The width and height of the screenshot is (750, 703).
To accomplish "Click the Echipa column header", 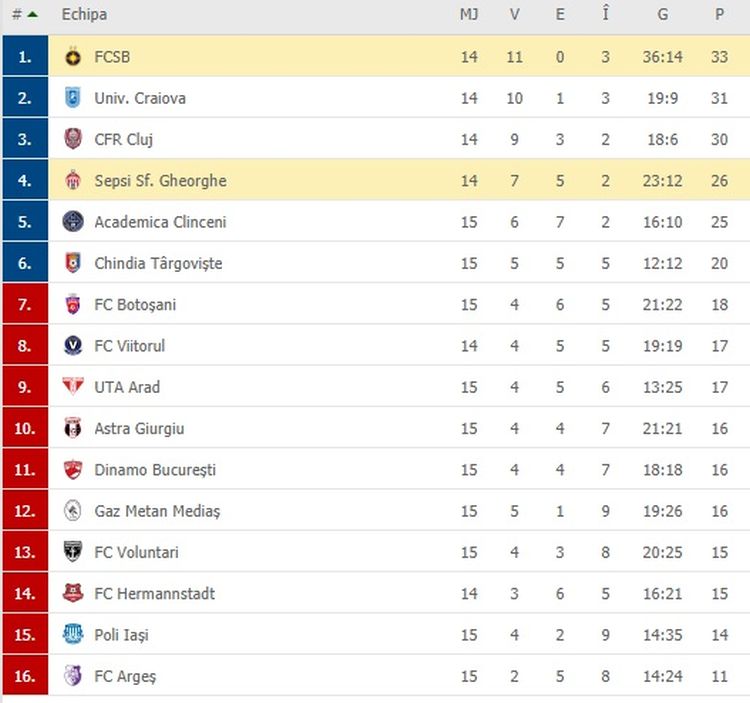I will click(84, 15).
